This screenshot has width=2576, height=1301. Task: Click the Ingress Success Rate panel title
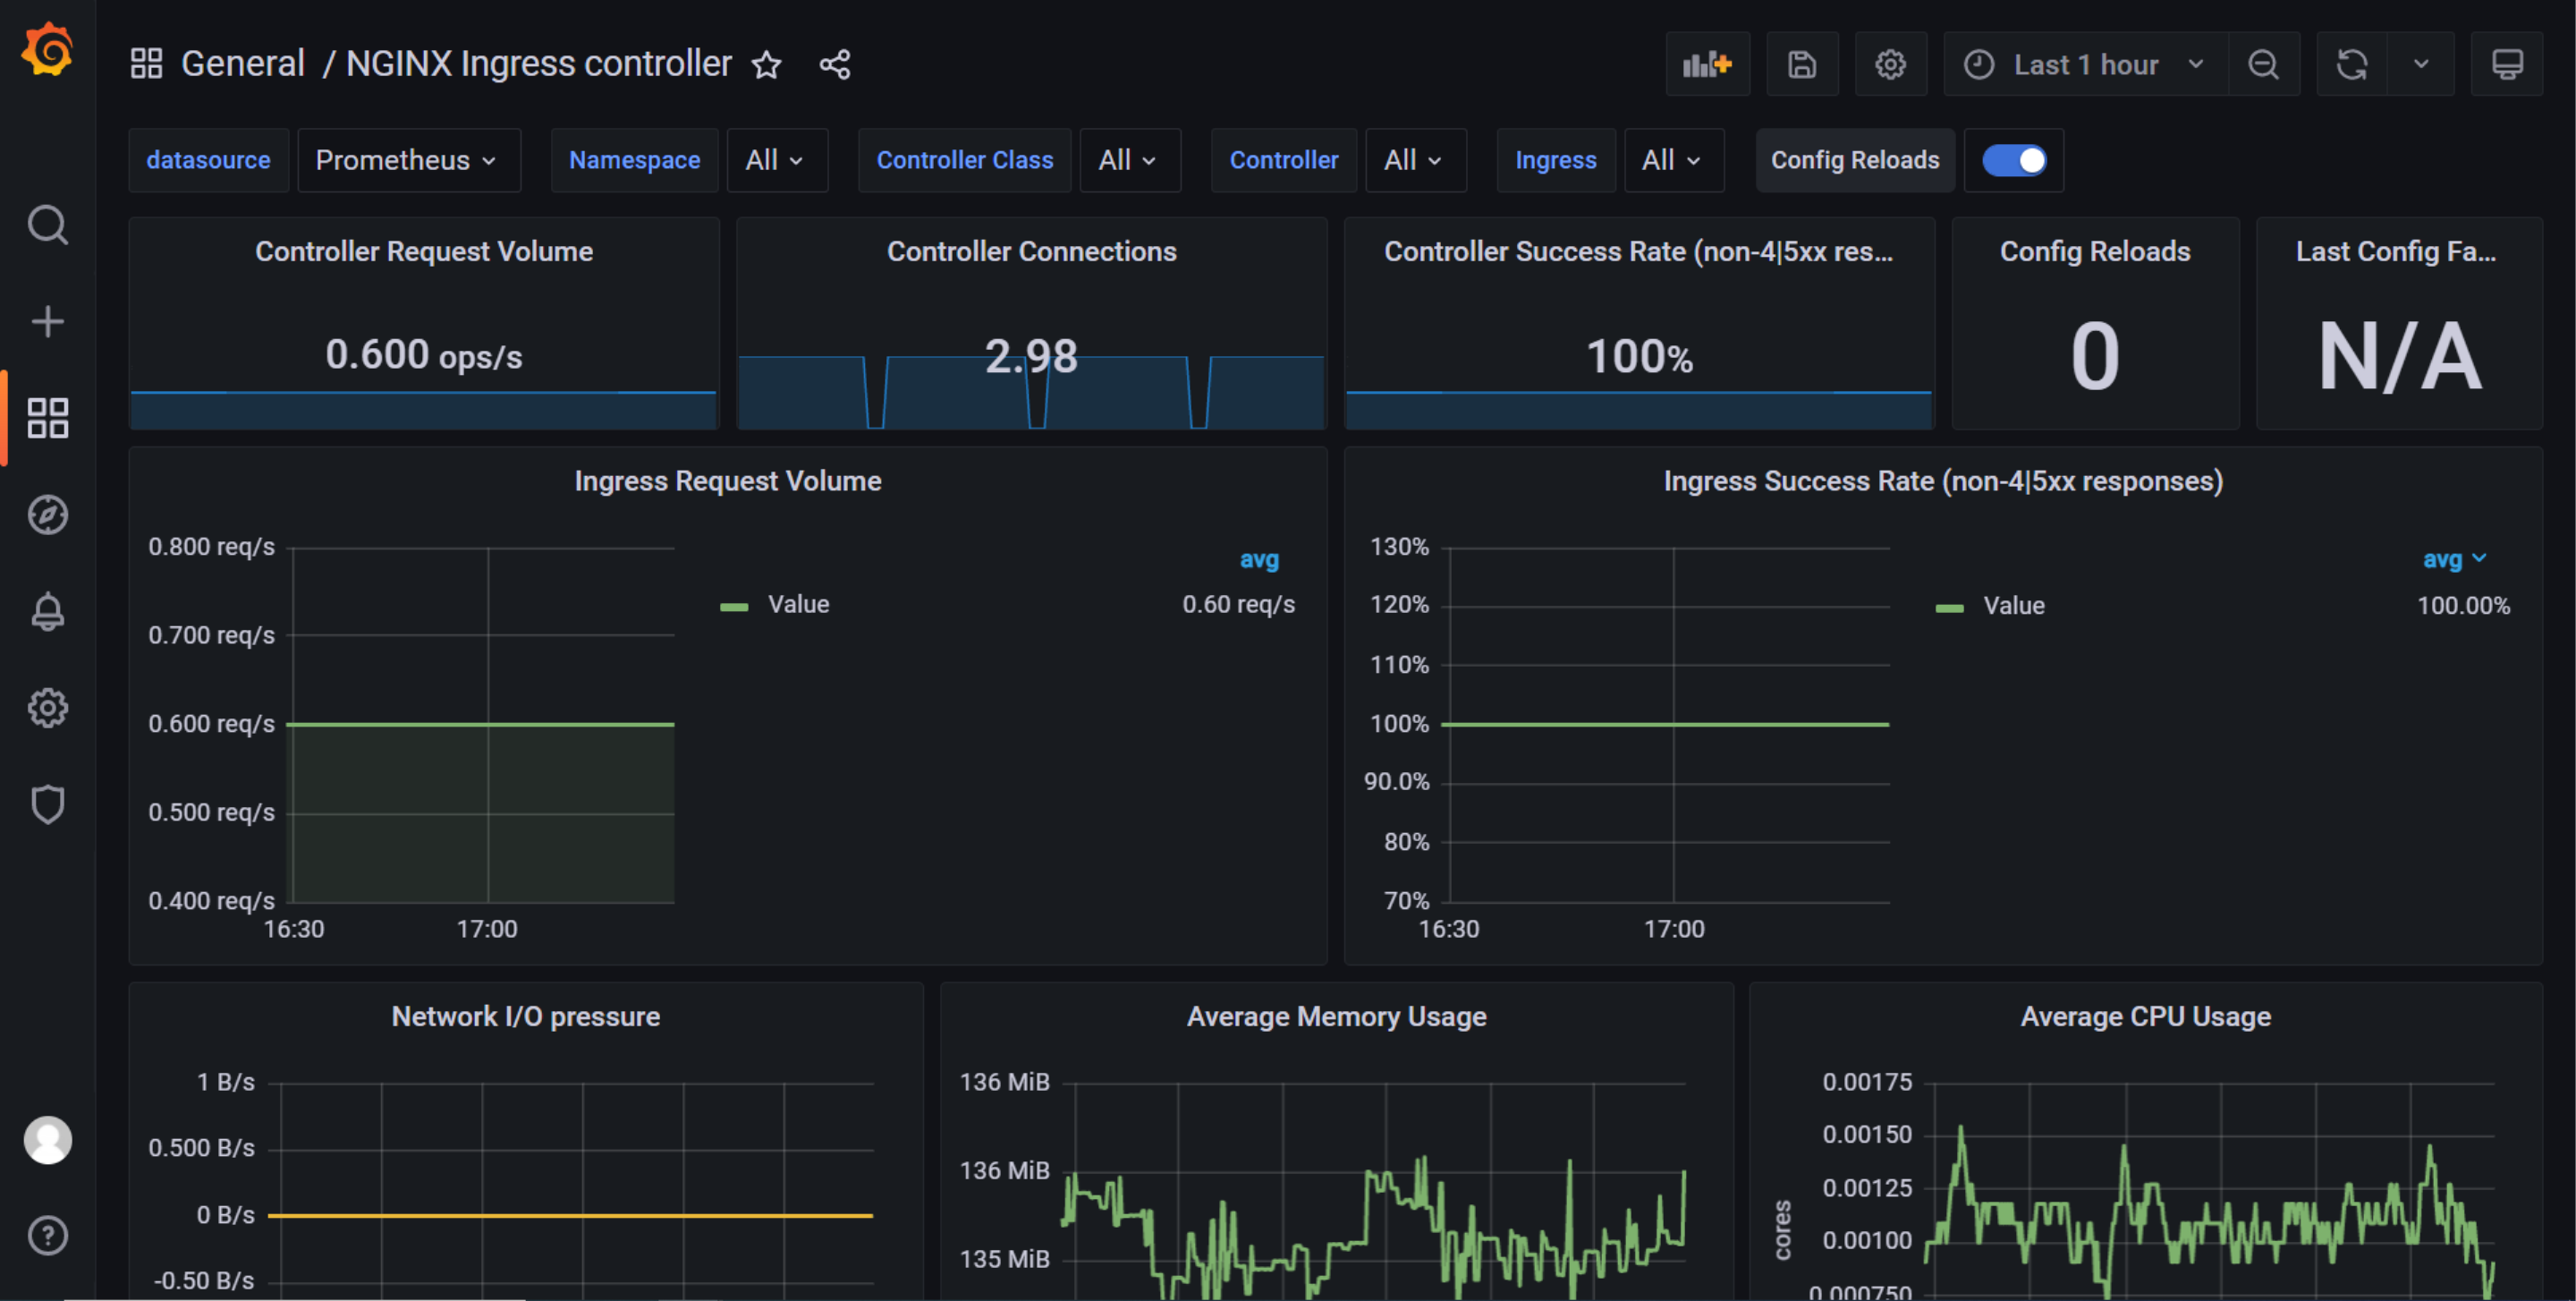coord(1942,481)
